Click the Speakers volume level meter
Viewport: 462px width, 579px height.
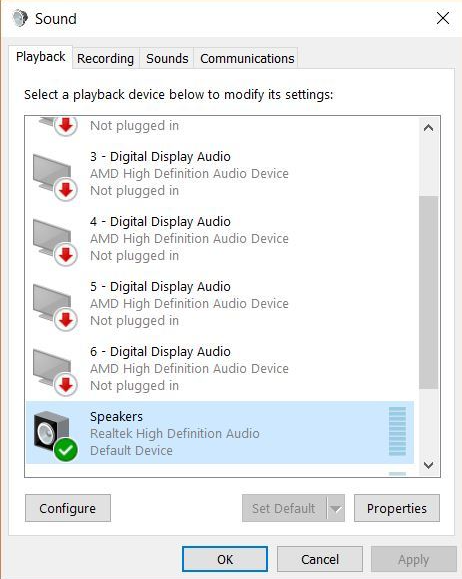point(397,431)
